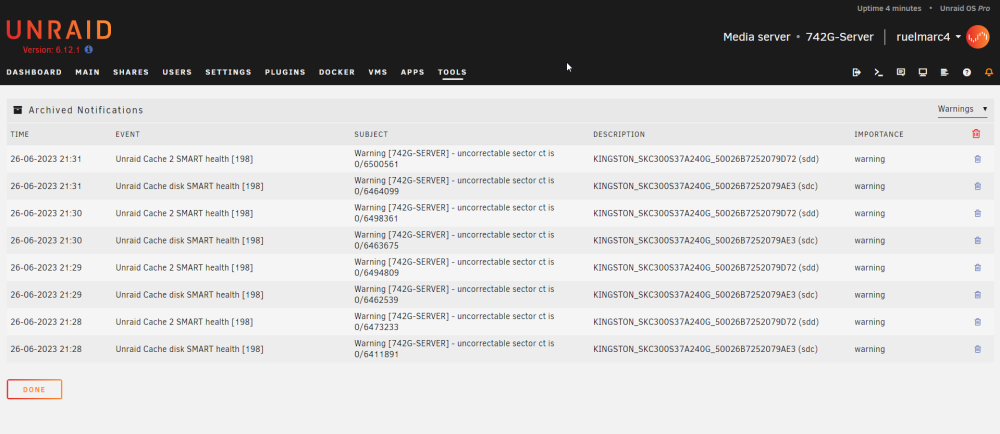1000x434 pixels.
Task: Open the system log icon
Action: [x=945, y=73]
